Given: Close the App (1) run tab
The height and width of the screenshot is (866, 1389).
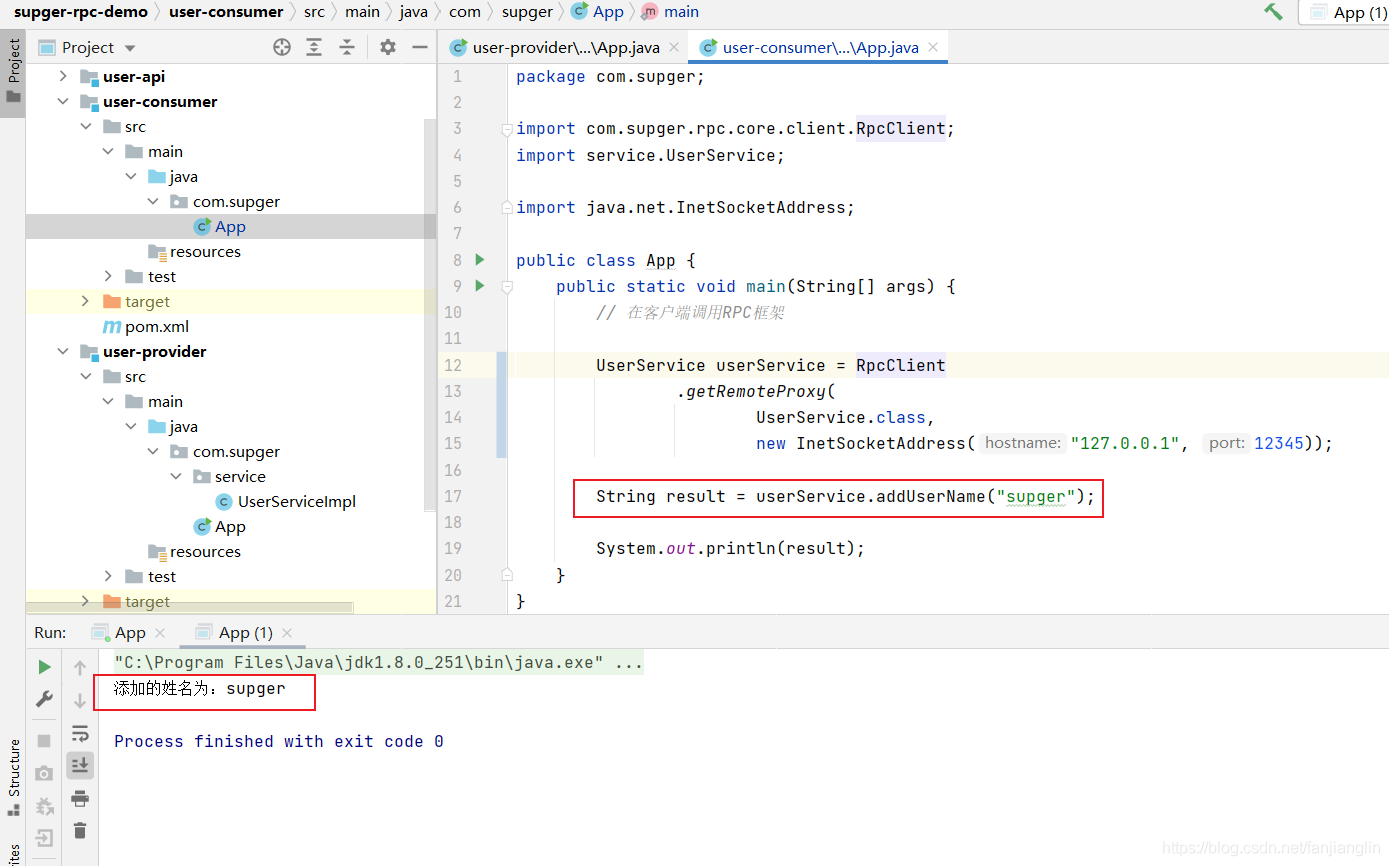Looking at the screenshot, I should 287,633.
